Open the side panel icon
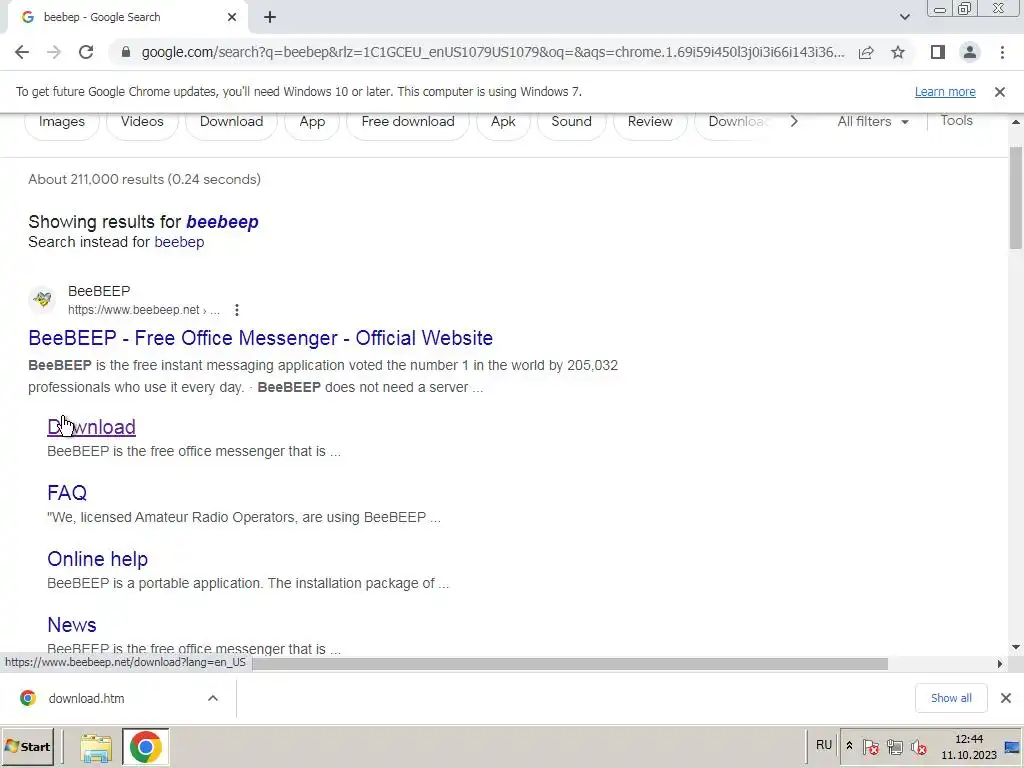This screenshot has height=768, width=1024. 938,52
